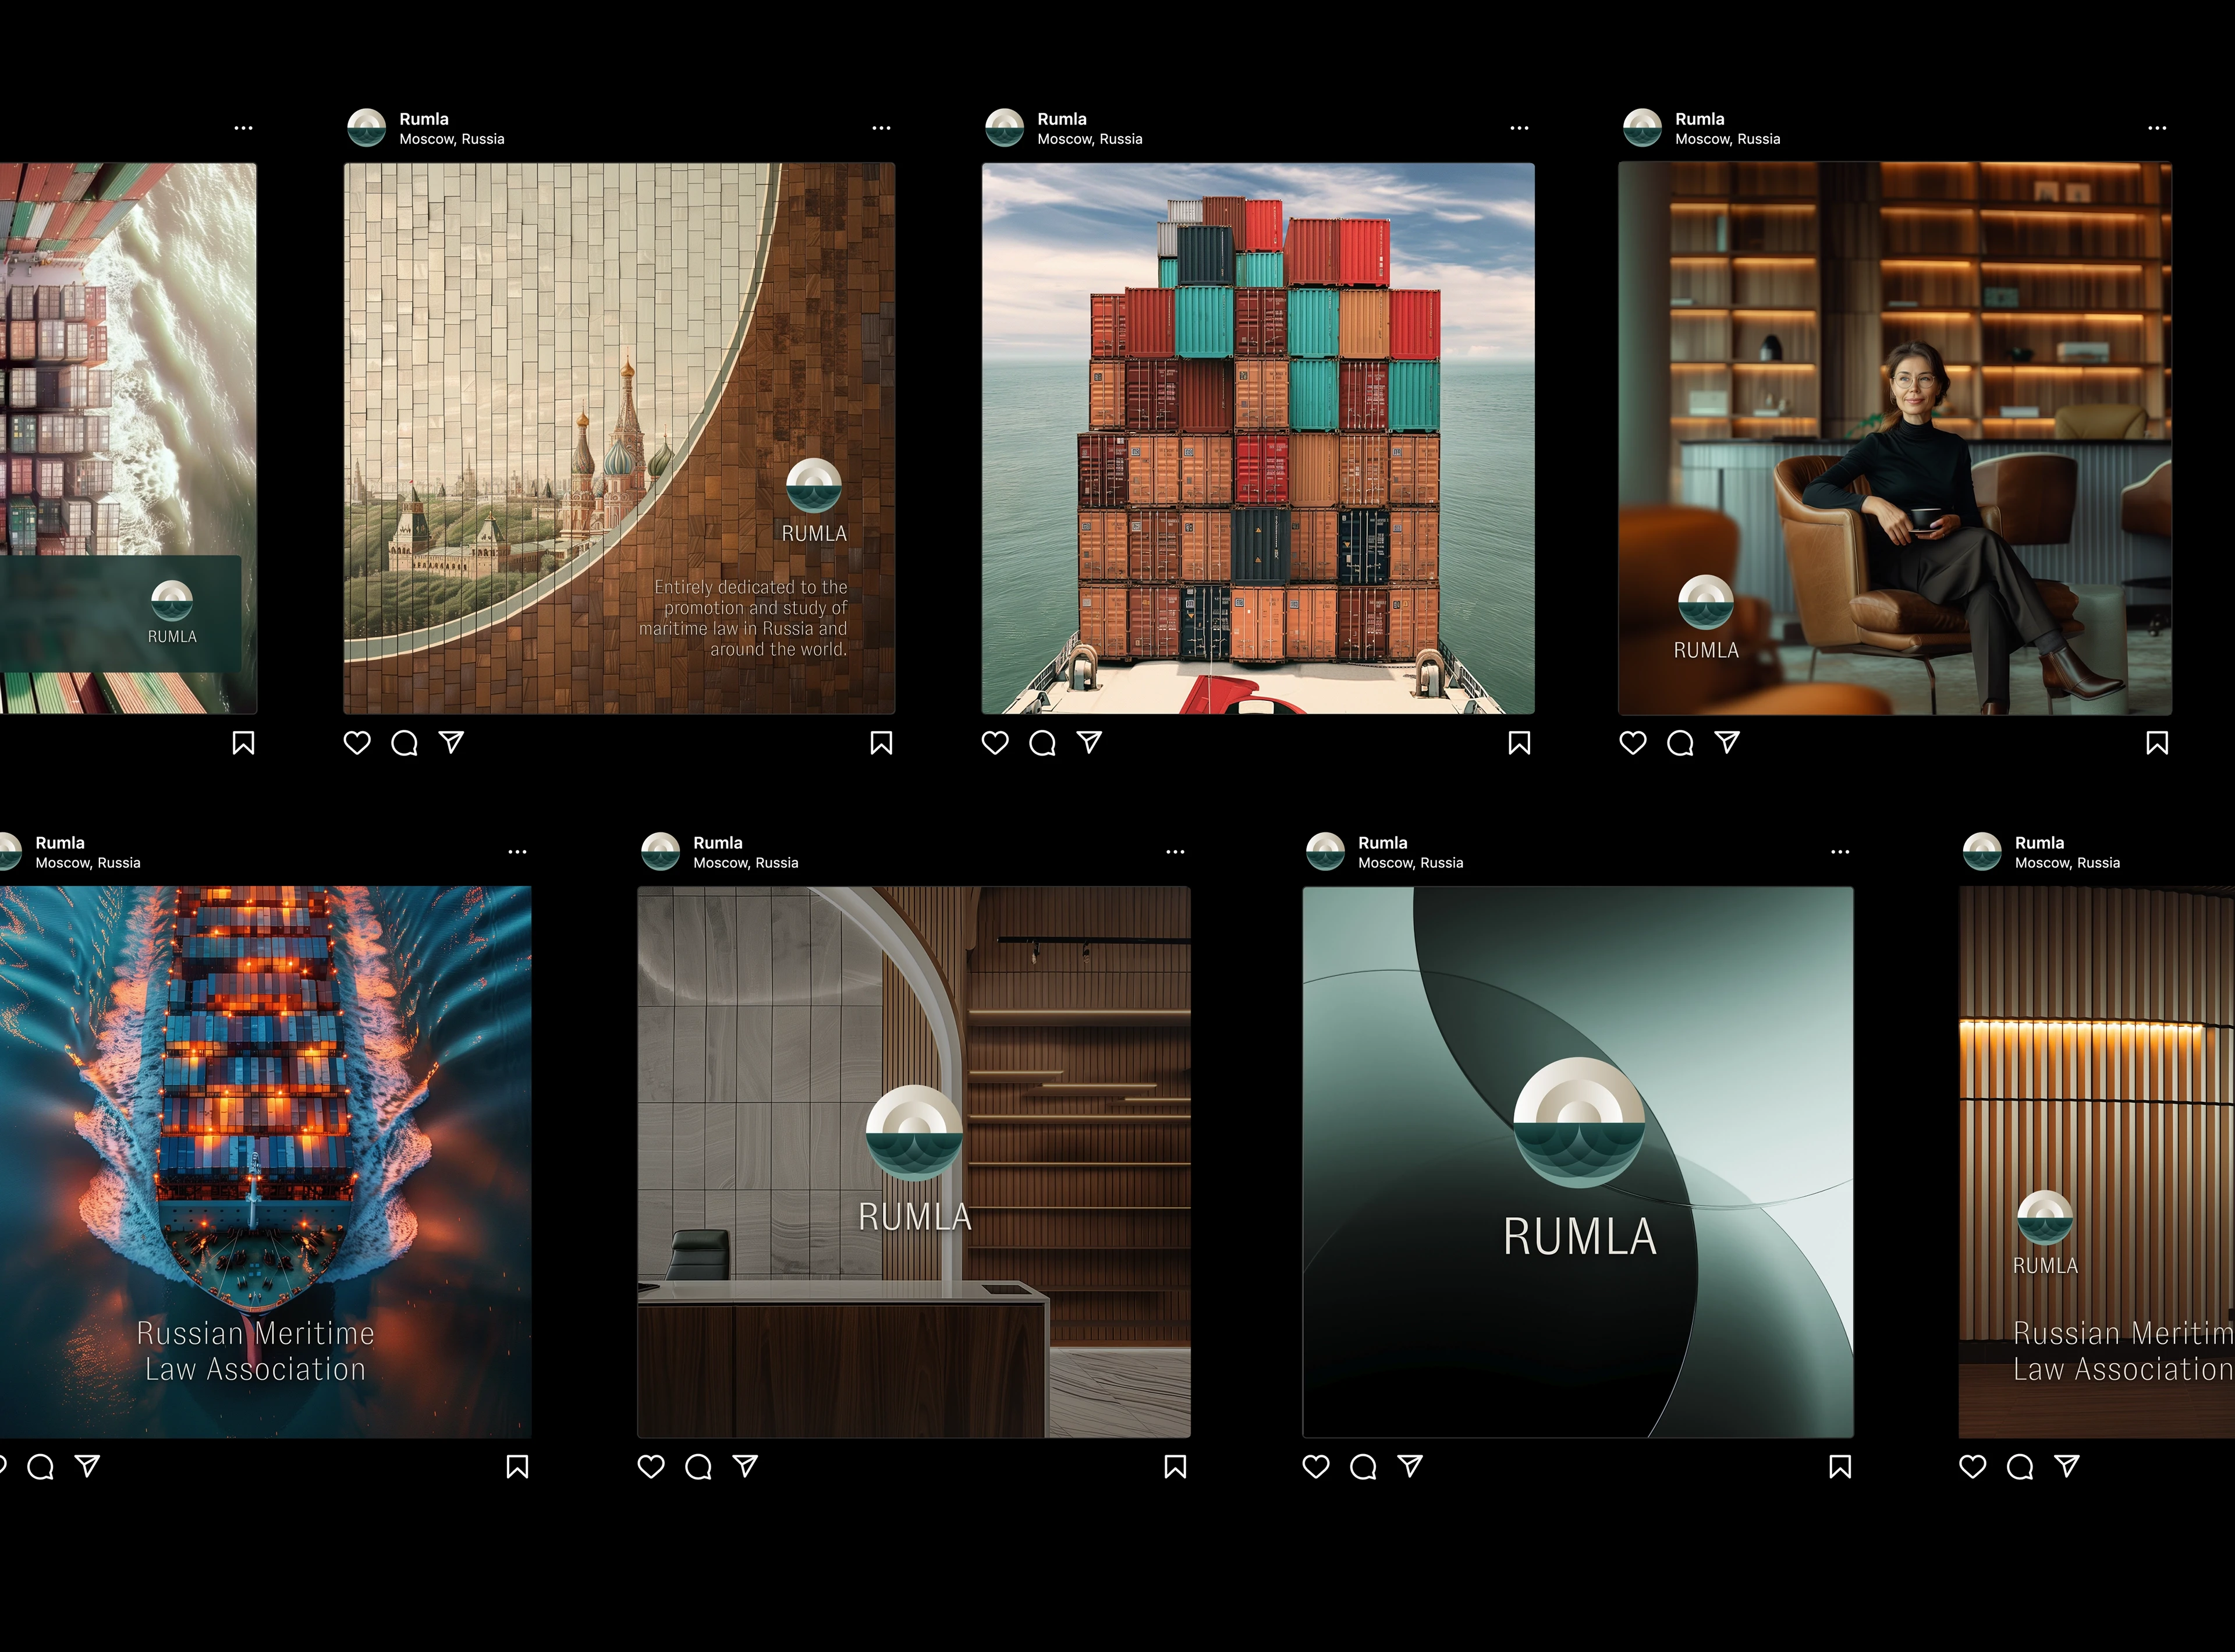Screen dimensions: 2235x1652
Task: Open more options for reception desk post
Action: click(1175, 852)
